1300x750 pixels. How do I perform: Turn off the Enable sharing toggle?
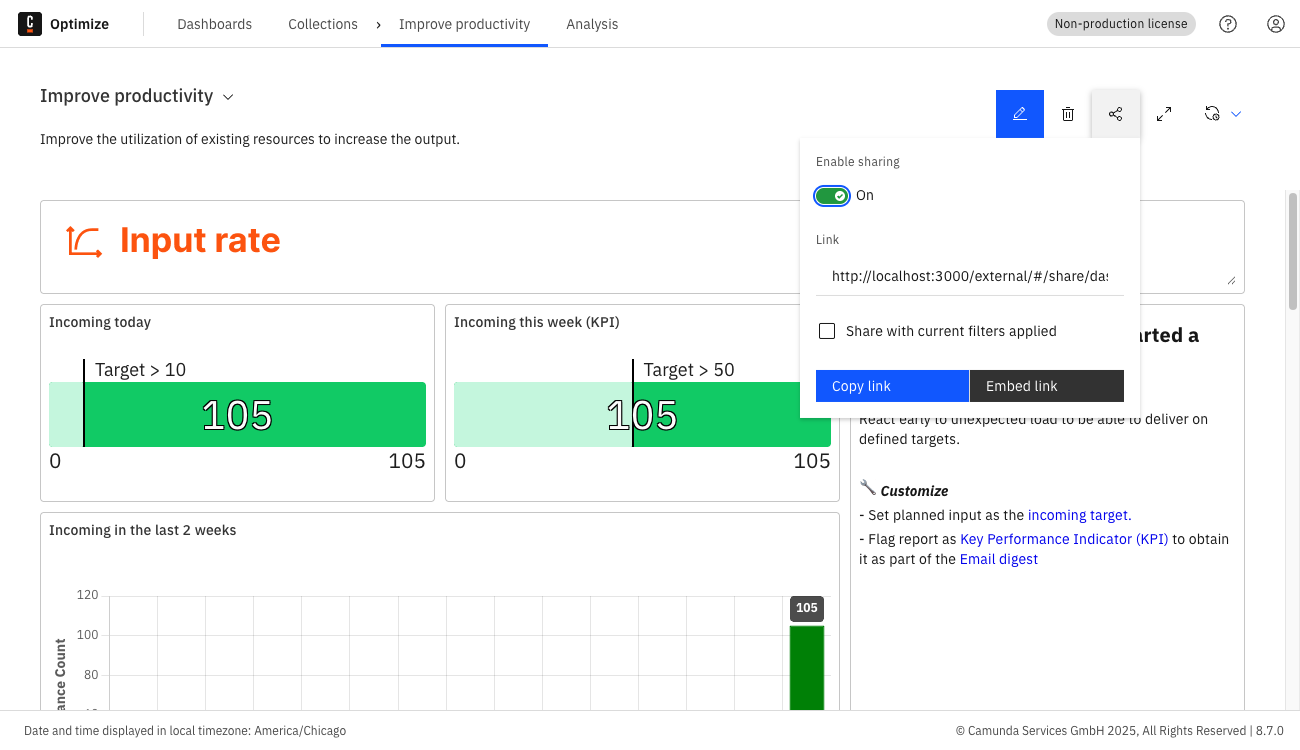[832, 195]
